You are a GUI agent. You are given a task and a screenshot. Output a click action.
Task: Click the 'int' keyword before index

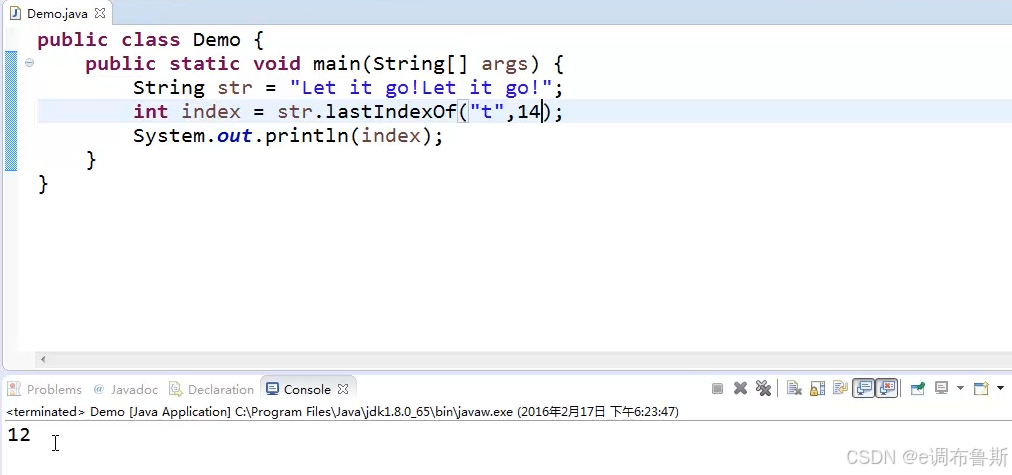[x=150, y=112]
